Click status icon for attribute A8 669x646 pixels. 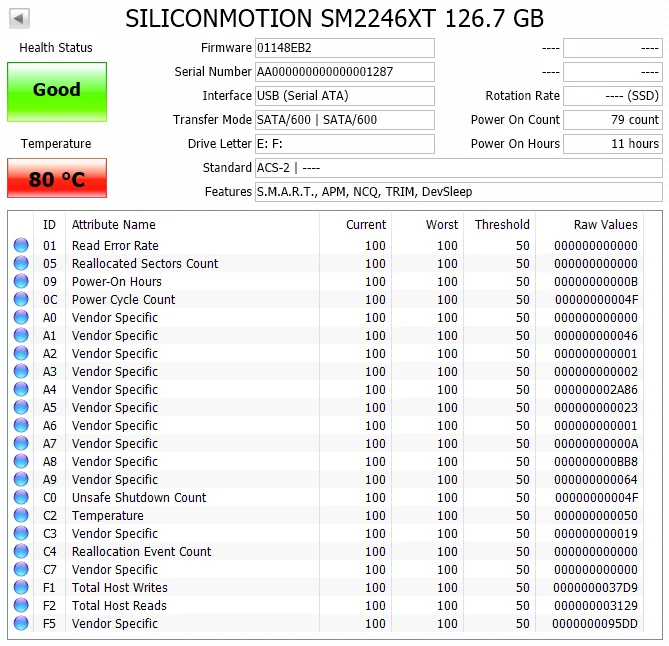tap(21, 461)
